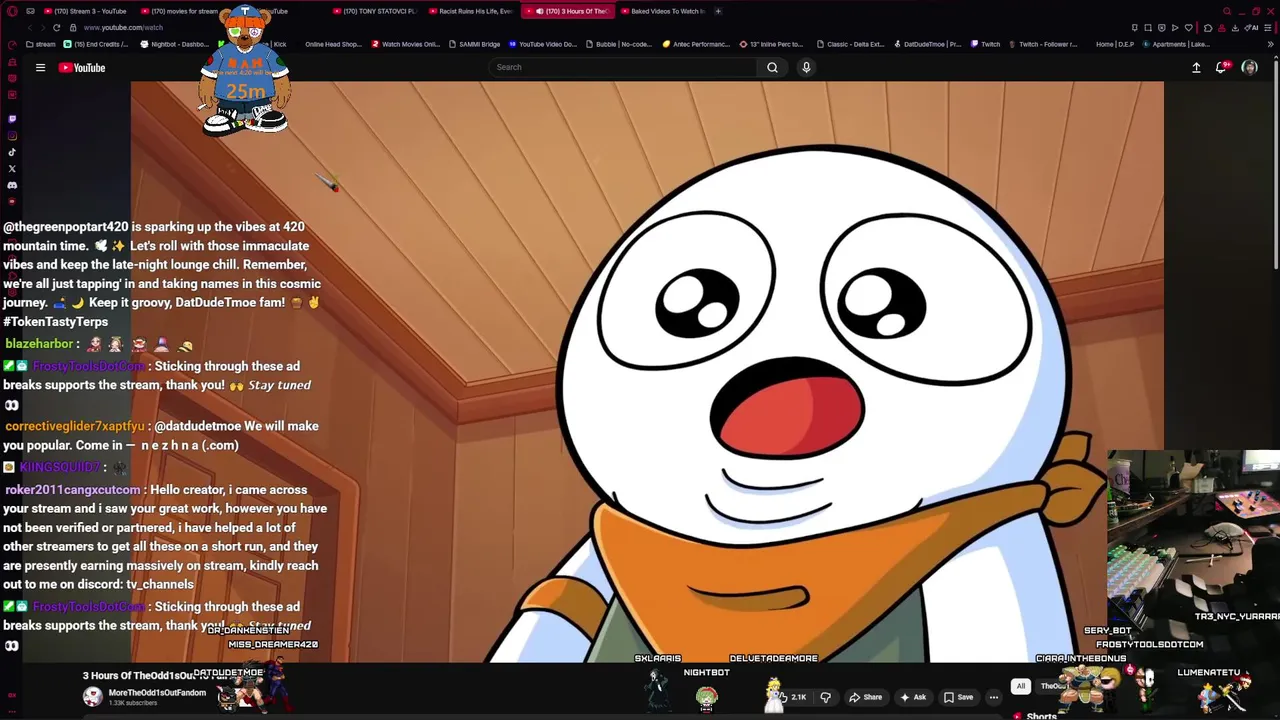
Task: Switch to 'Baked Videos To Watch' tab
Action: pos(662,11)
